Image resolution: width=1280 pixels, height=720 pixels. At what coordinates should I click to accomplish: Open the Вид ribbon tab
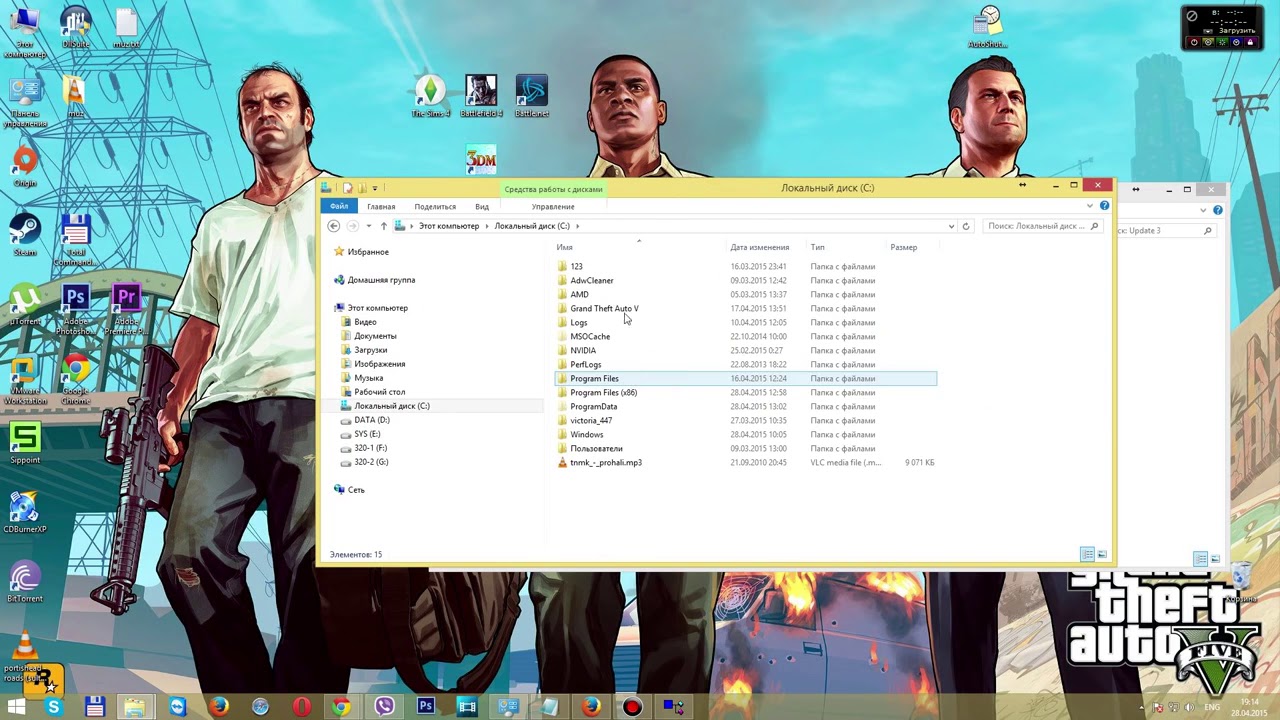tap(482, 206)
